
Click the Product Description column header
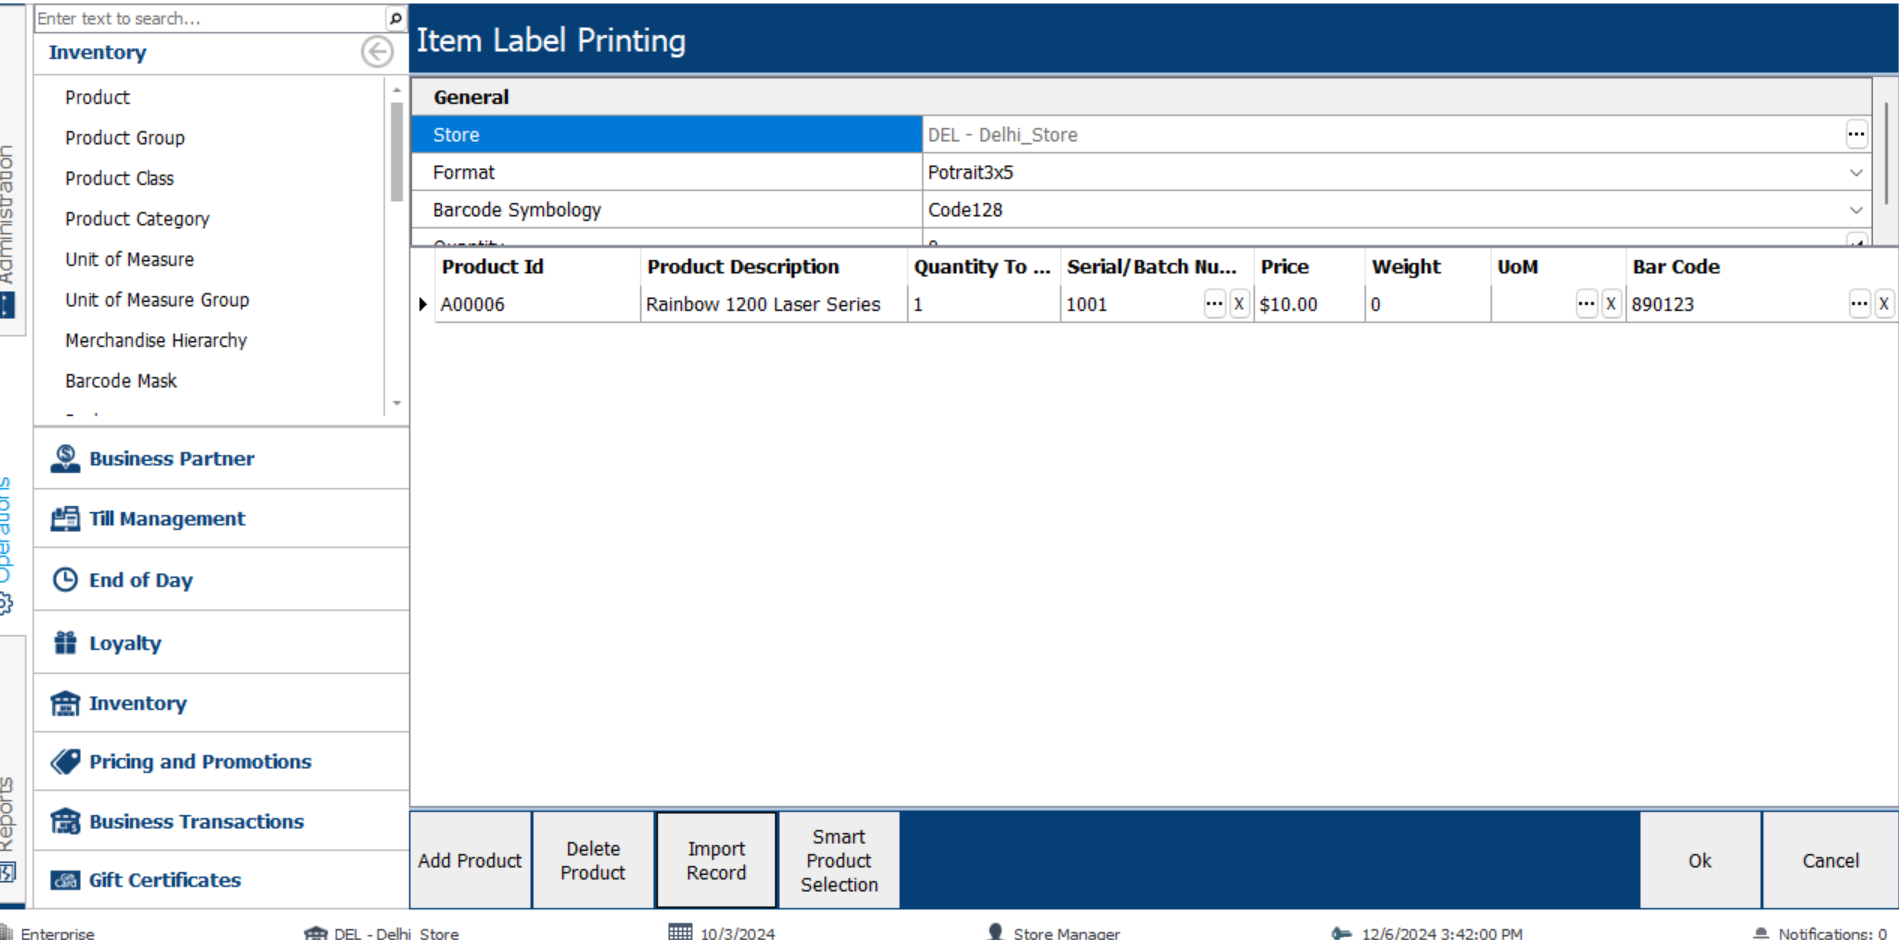coord(773,267)
